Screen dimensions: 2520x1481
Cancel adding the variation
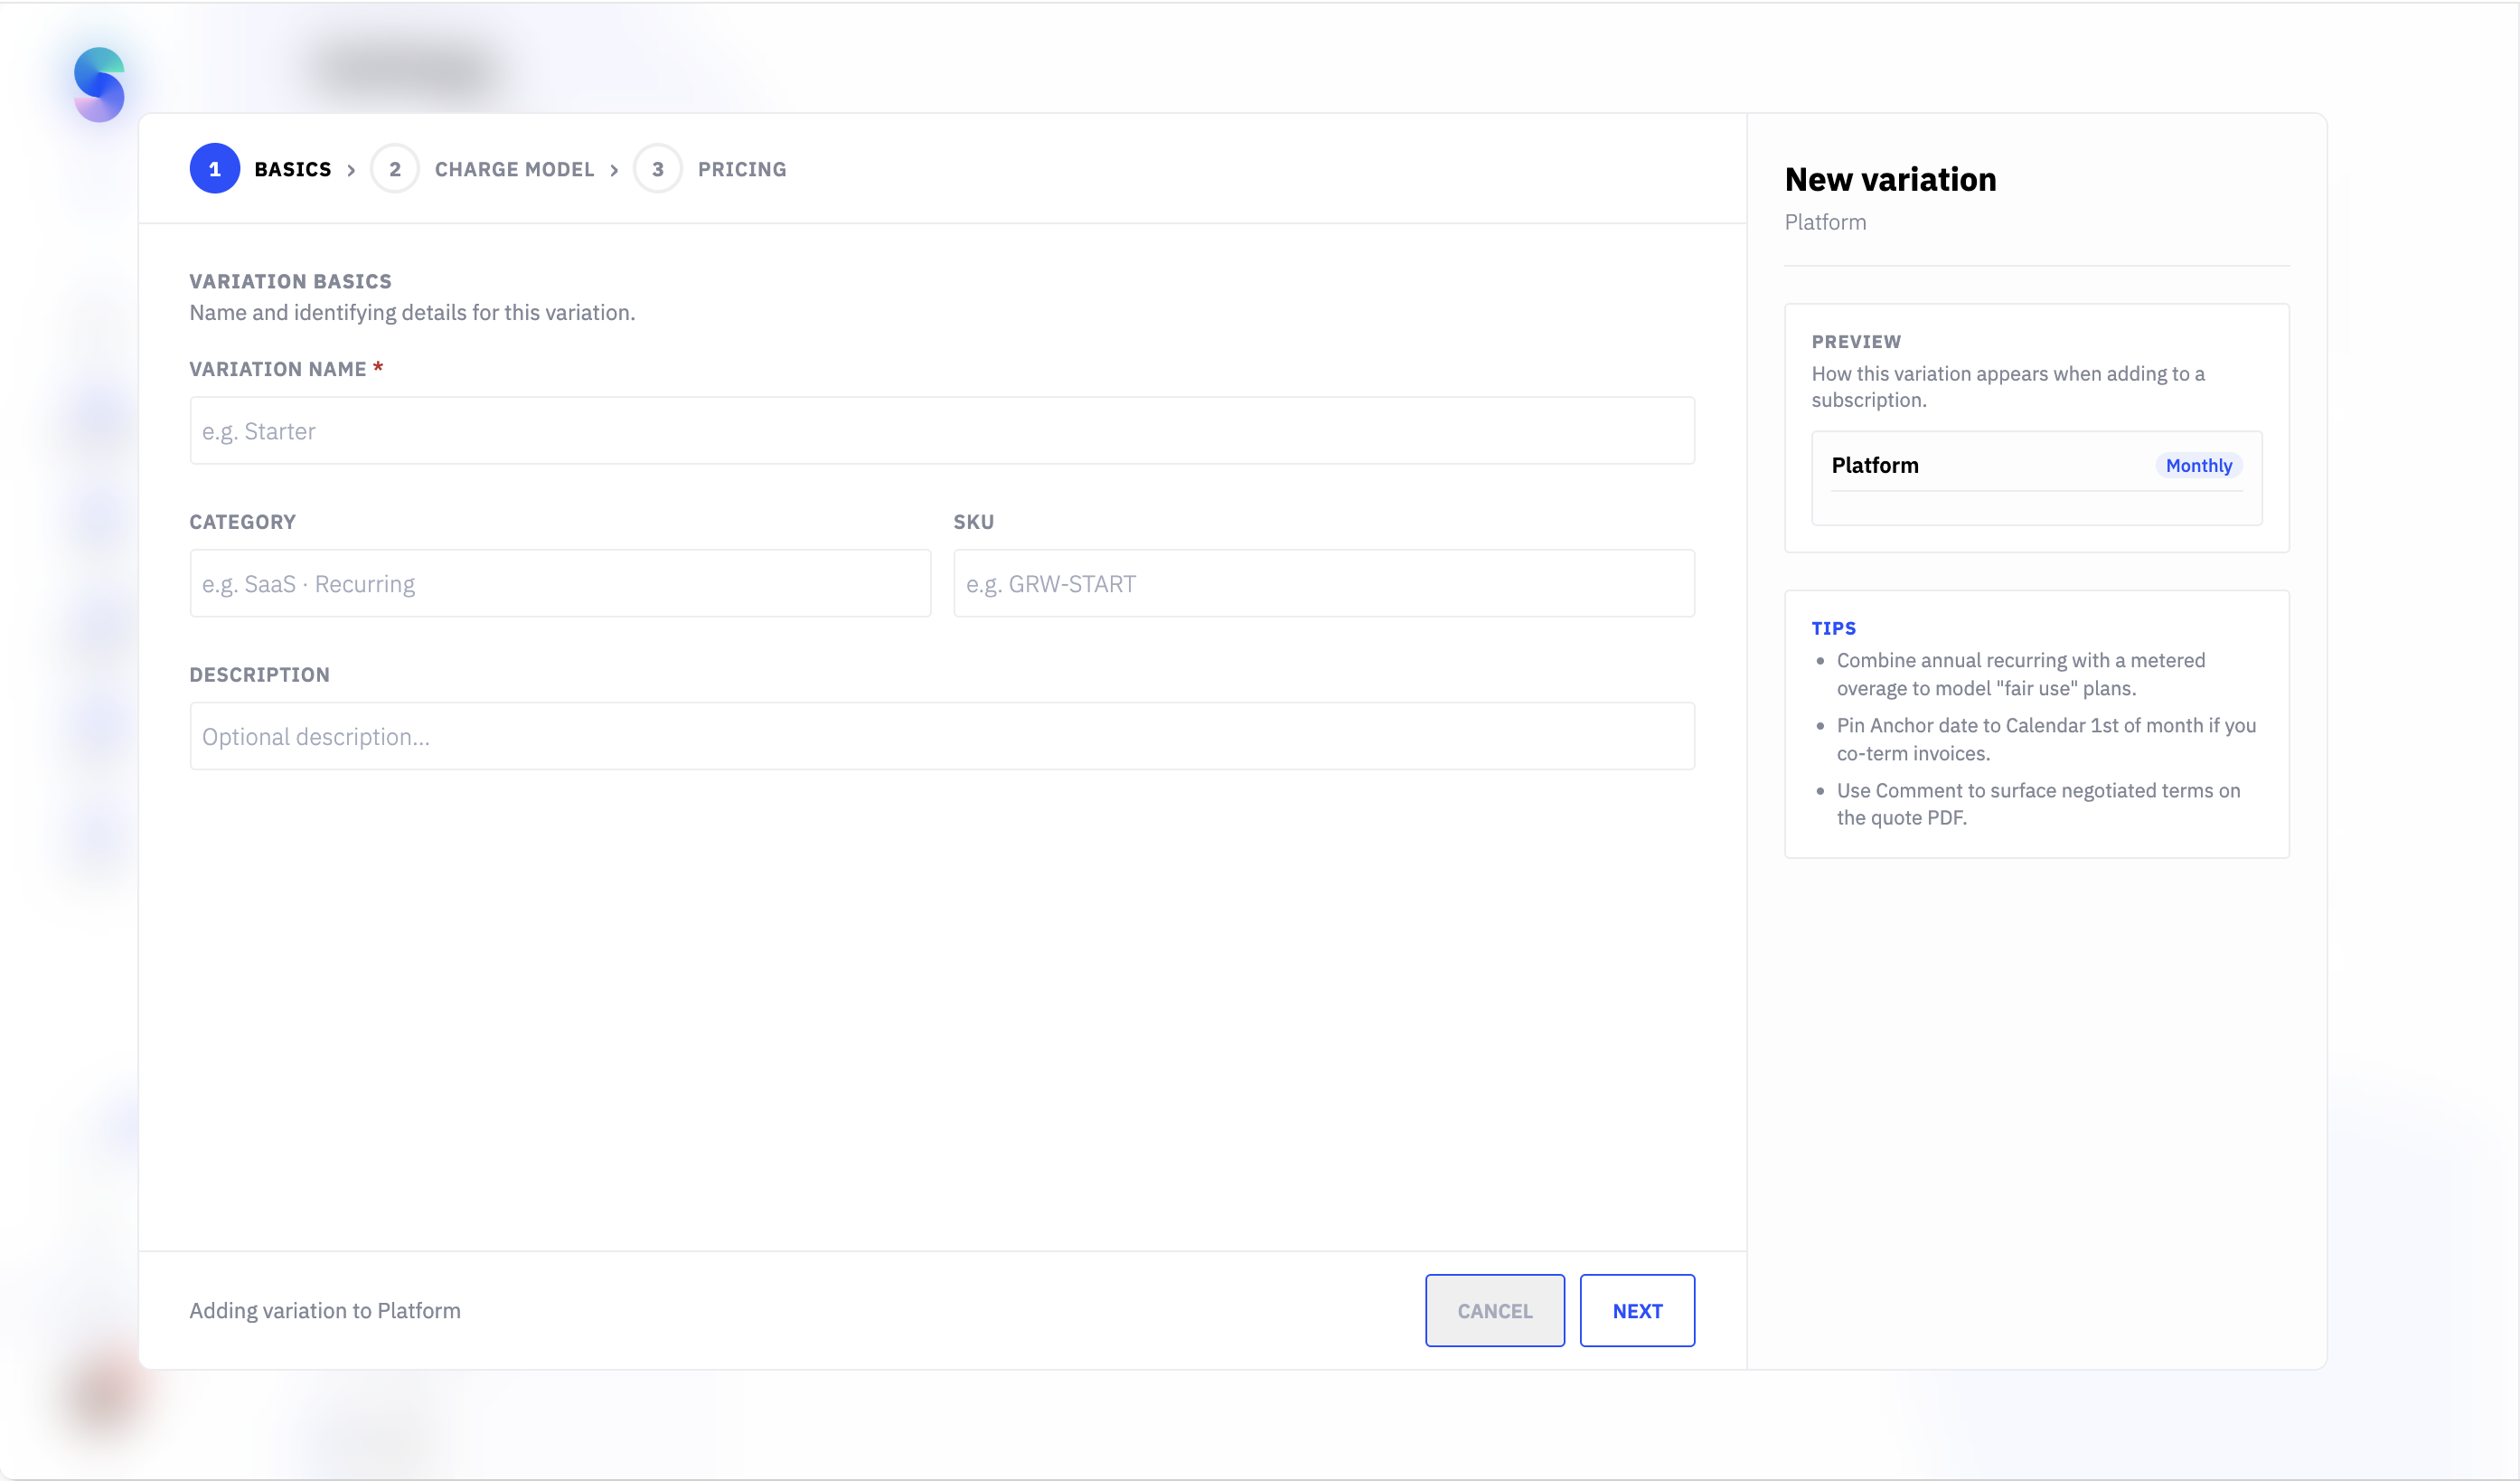click(x=1495, y=1310)
